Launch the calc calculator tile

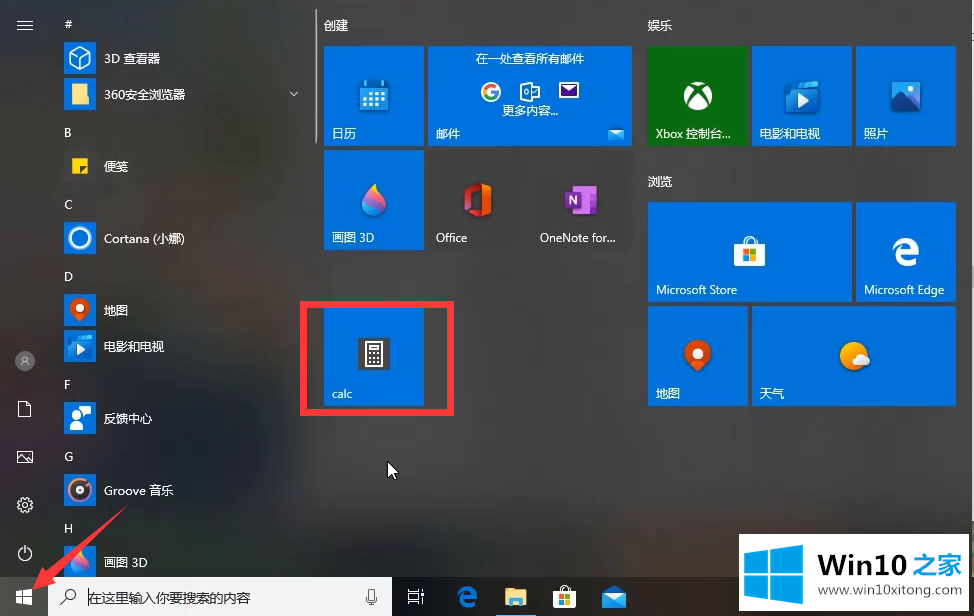373,356
